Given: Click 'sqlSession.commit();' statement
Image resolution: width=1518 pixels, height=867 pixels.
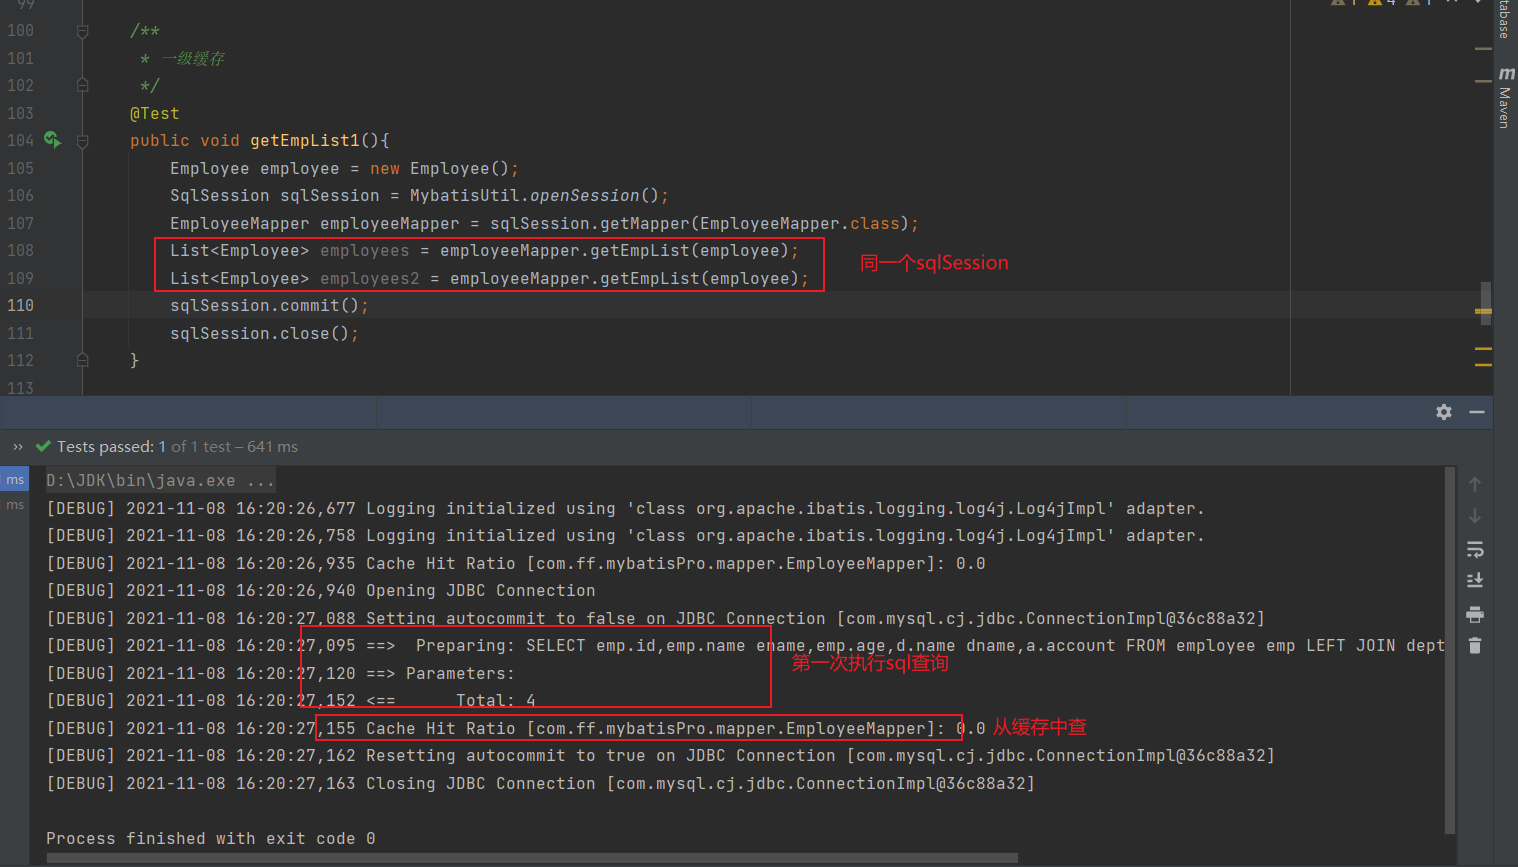Looking at the screenshot, I should (270, 306).
